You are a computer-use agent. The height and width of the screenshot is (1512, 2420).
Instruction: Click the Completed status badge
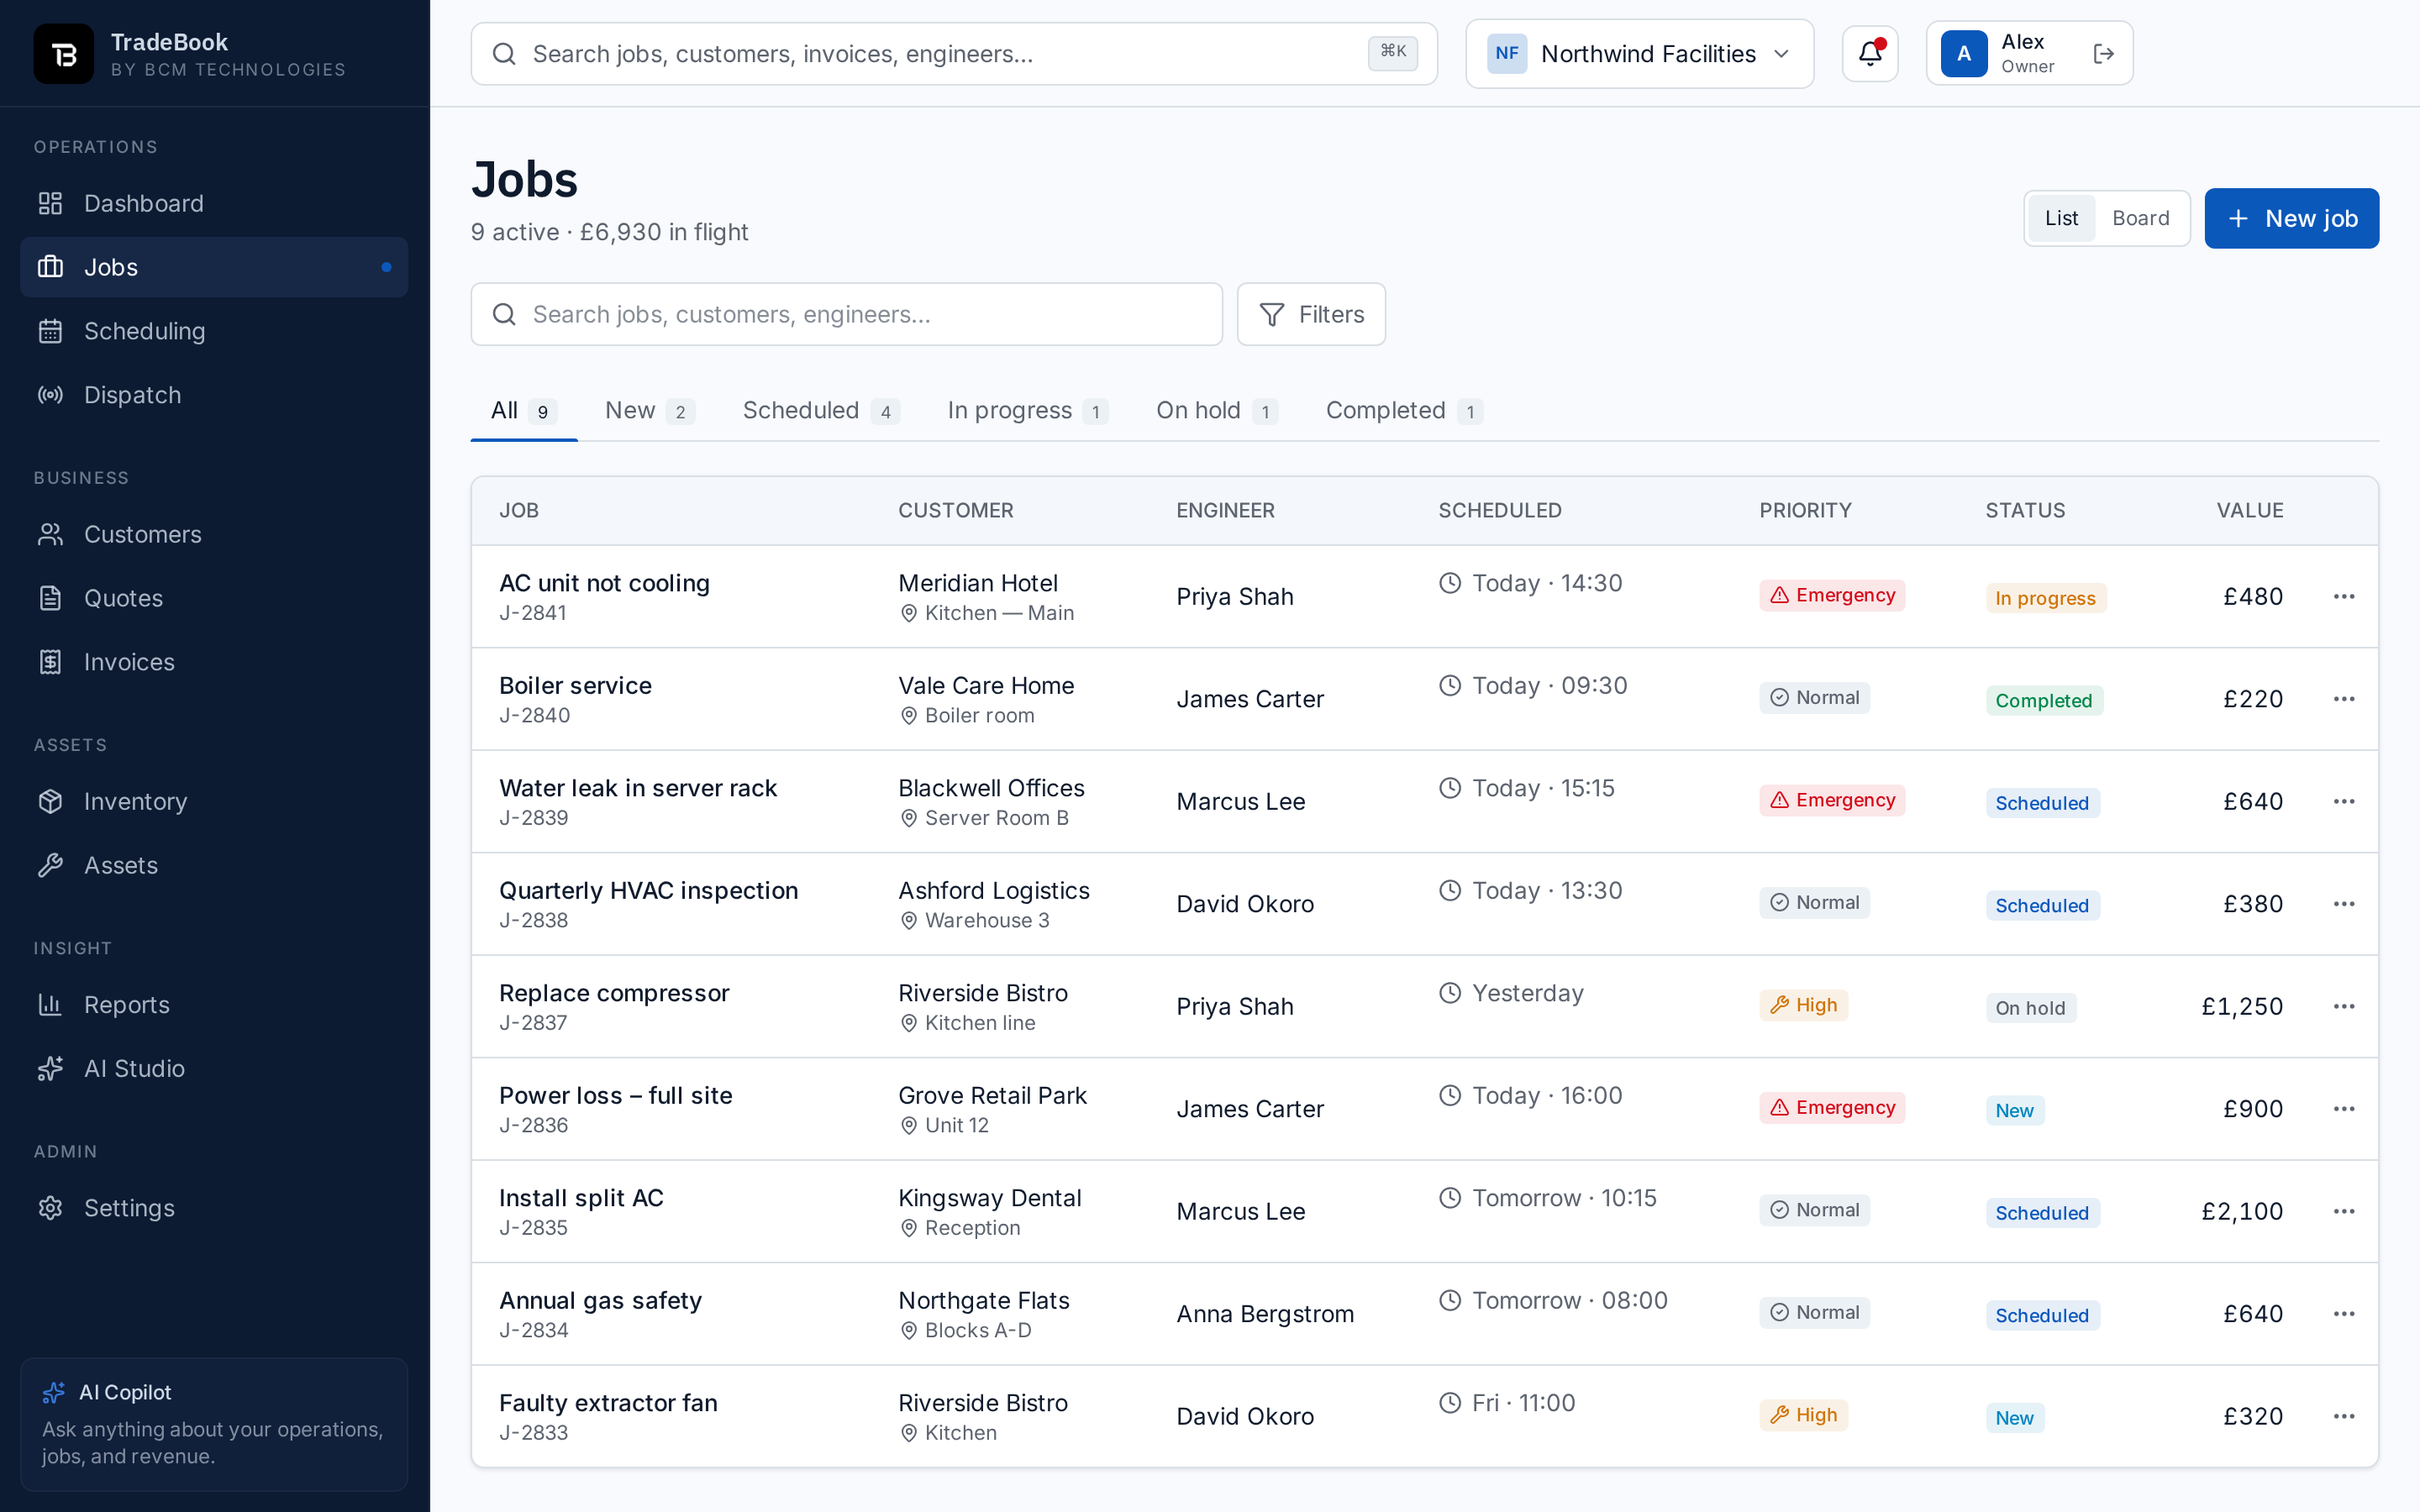[x=2044, y=701]
